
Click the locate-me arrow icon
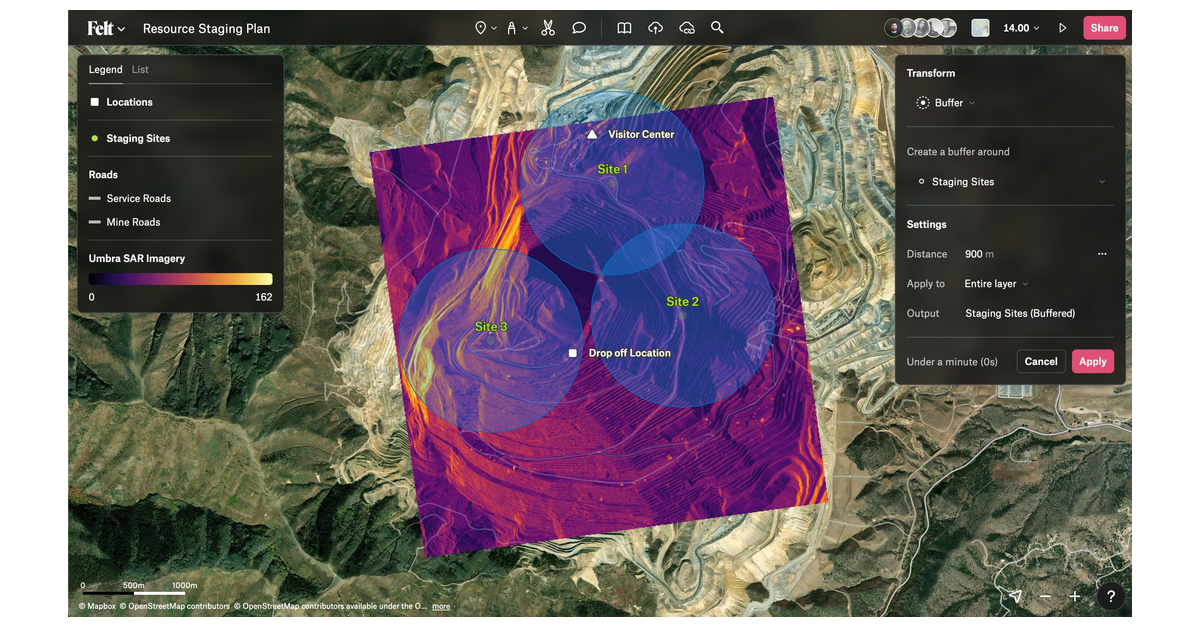[1015, 596]
